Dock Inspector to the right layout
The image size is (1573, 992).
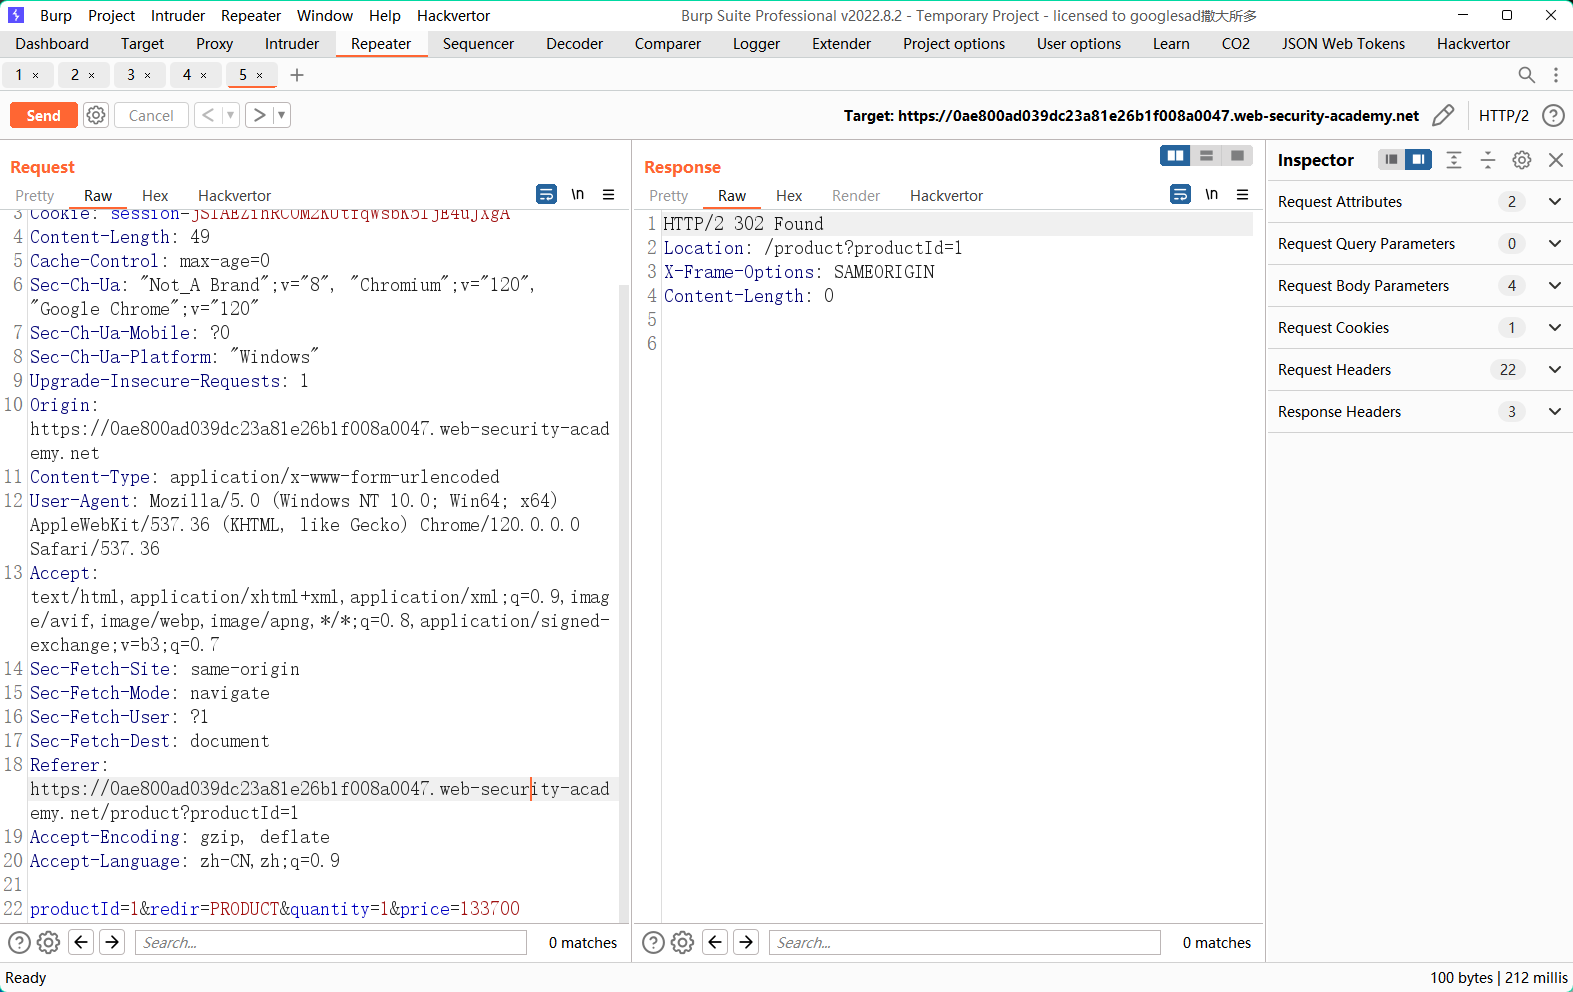click(1418, 160)
